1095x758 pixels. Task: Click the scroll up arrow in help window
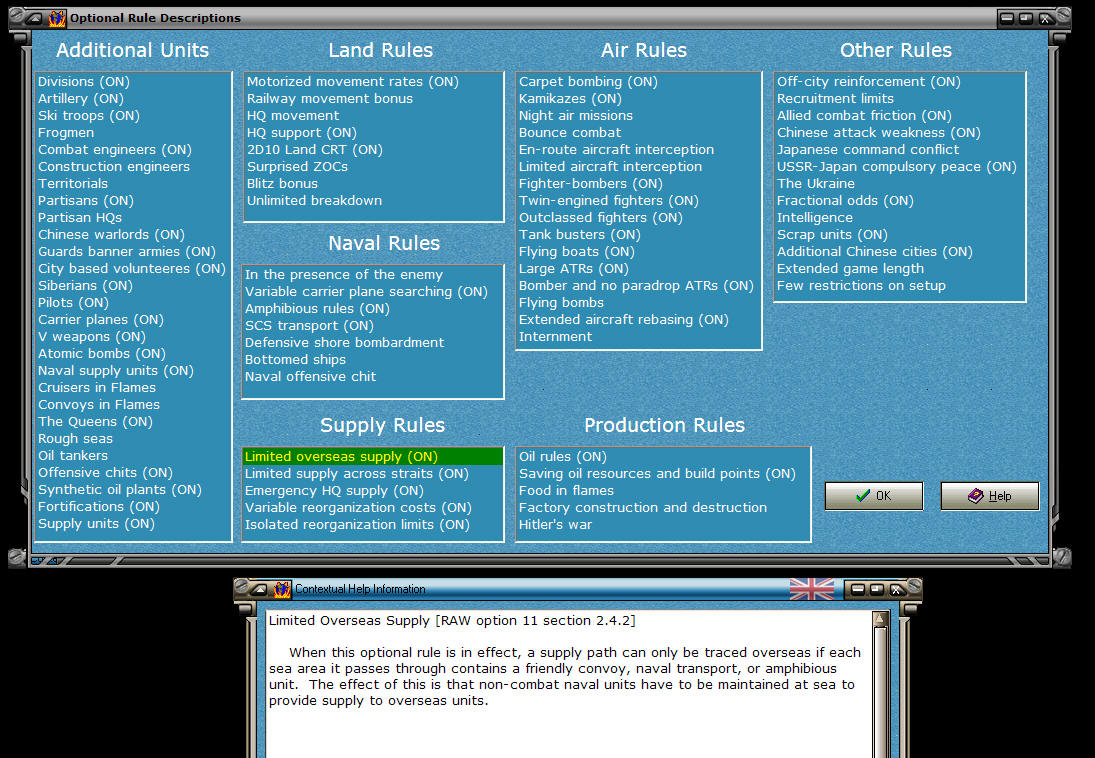(880, 619)
